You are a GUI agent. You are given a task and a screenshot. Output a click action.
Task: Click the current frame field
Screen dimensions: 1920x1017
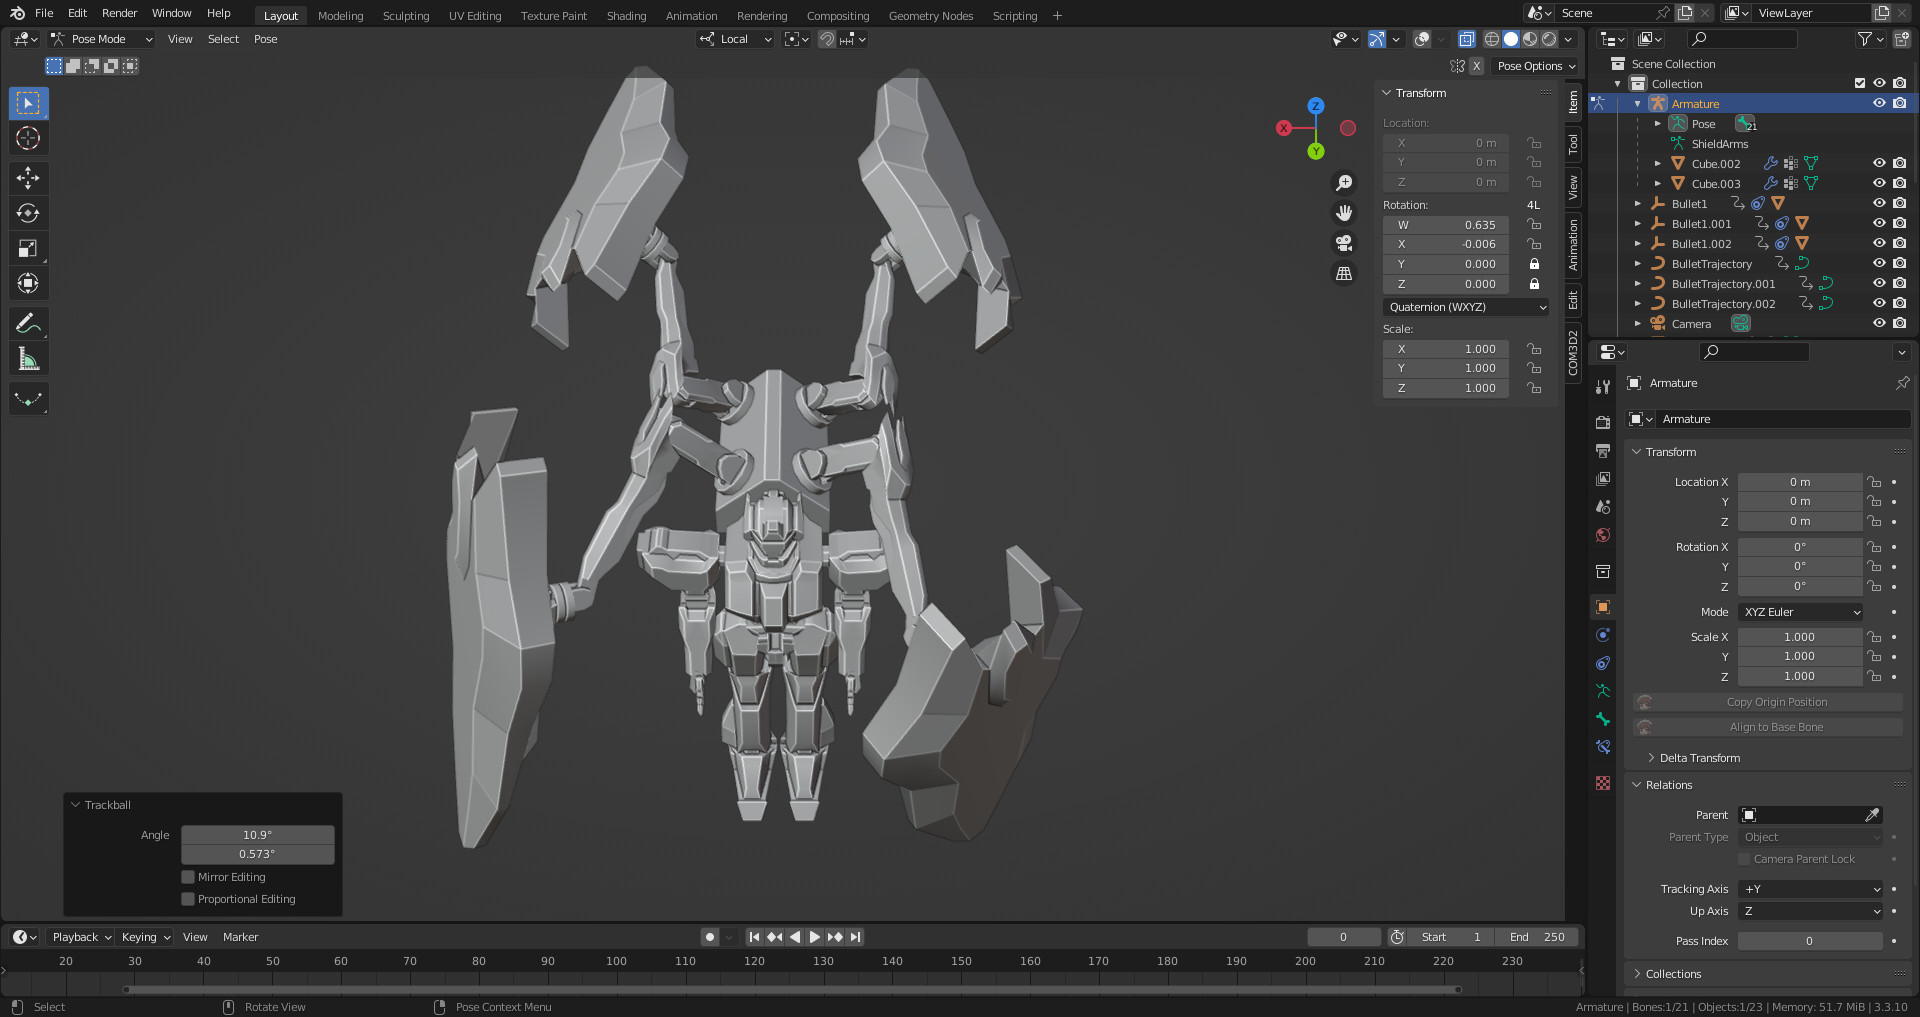tap(1343, 937)
